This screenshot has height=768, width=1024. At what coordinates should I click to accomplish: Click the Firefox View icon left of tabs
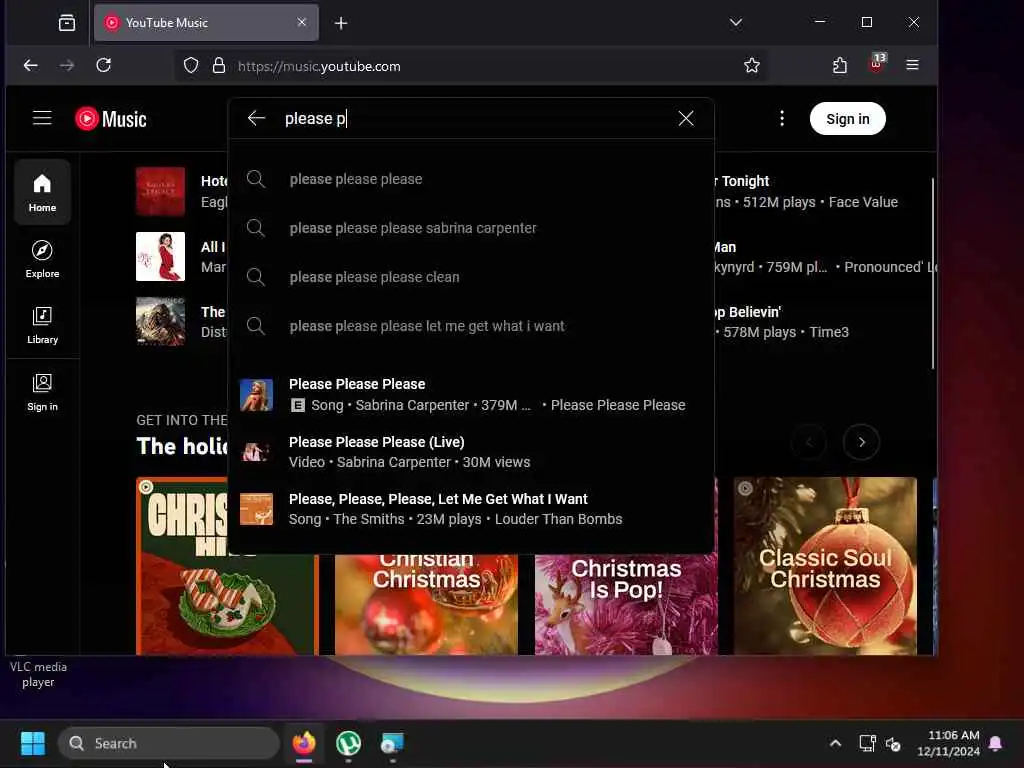[67, 23]
